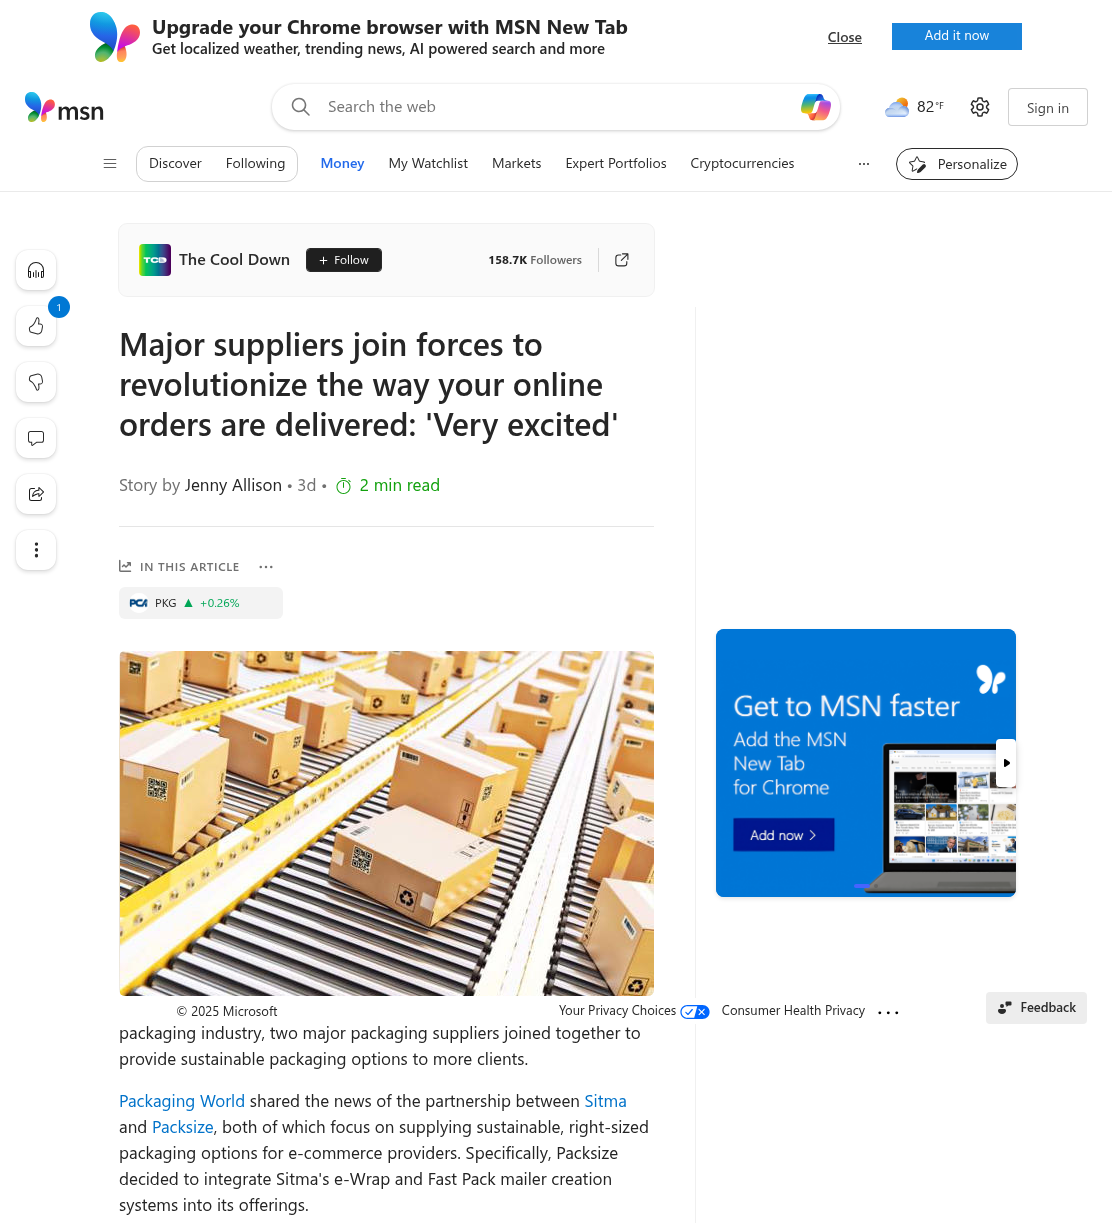Screen dimensions: 1112x1223
Task: Open My Watchlist tab
Action: point(428,164)
